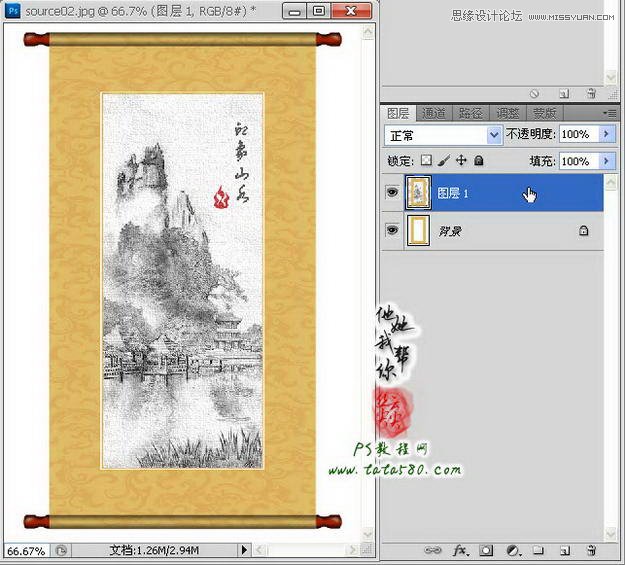The image size is (625, 565).
Task: Create a new layer group
Action: click(539, 551)
